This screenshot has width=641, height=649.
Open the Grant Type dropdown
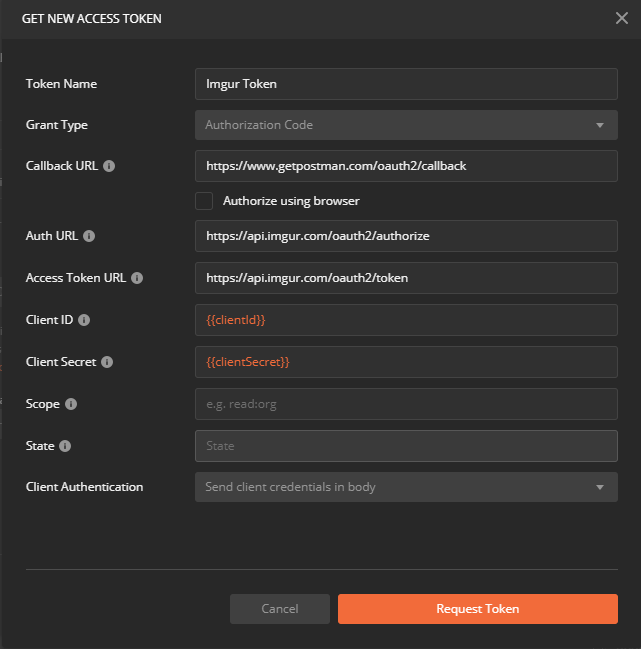coord(406,125)
